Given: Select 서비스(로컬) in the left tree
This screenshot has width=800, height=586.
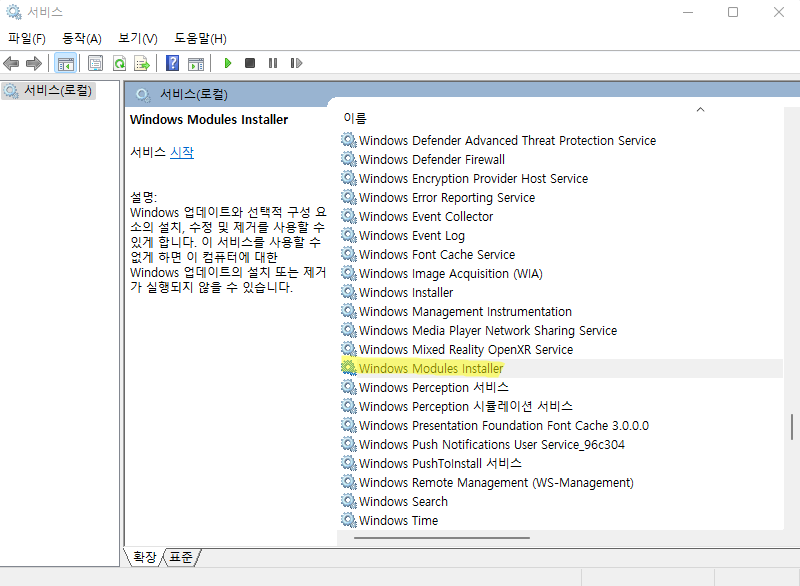Looking at the screenshot, I should pos(48,91).
